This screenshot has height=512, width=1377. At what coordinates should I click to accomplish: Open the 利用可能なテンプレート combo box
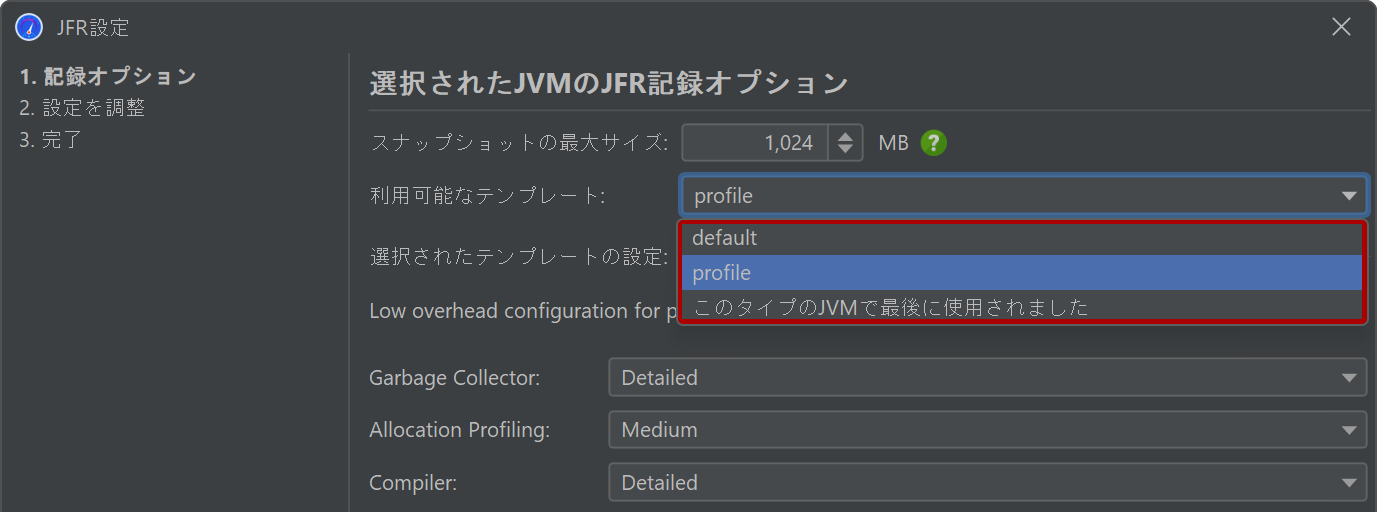click(x=1024, y=196)
